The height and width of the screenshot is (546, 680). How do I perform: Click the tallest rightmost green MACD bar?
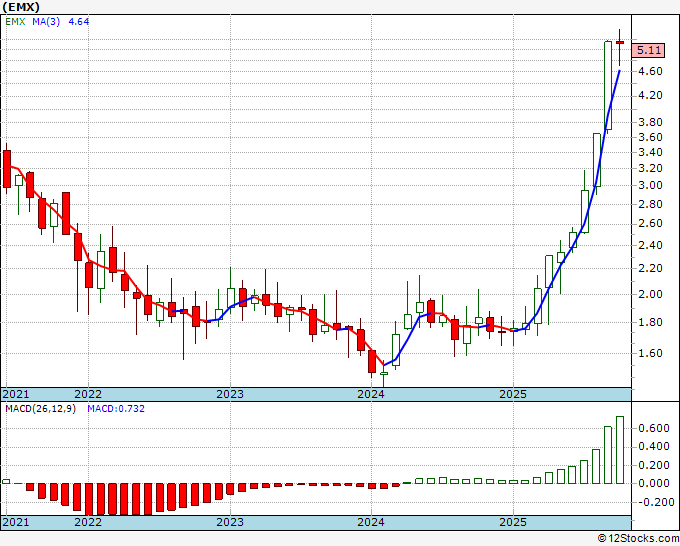[620, 450]
